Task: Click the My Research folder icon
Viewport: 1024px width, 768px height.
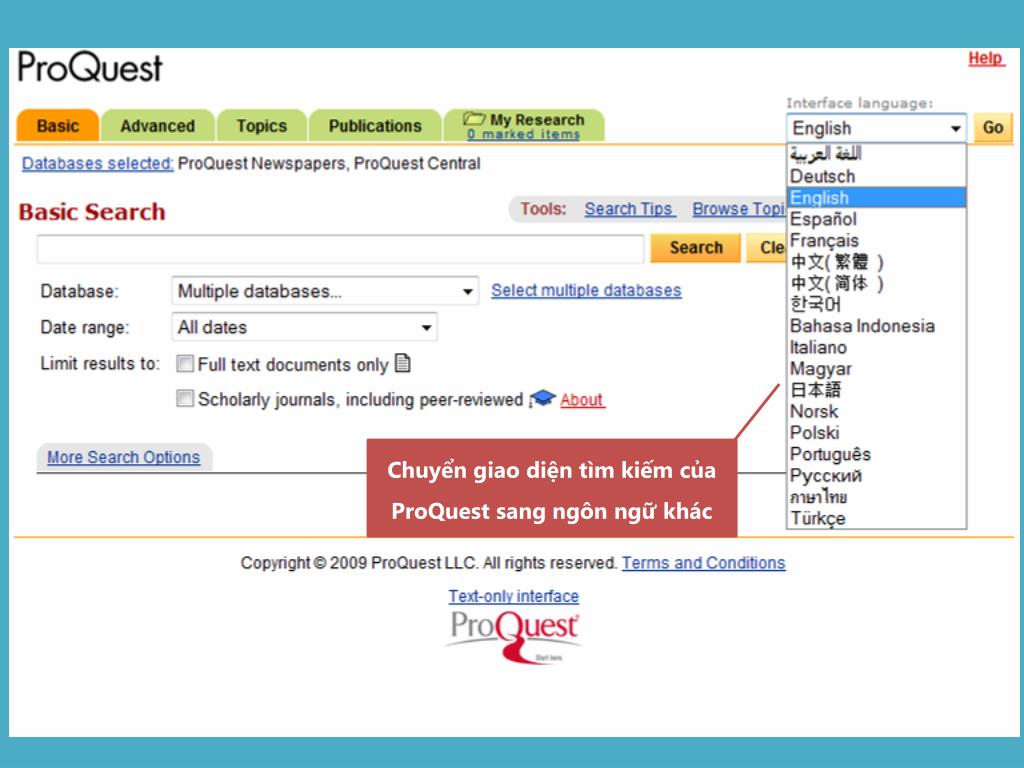Action: 474,119
